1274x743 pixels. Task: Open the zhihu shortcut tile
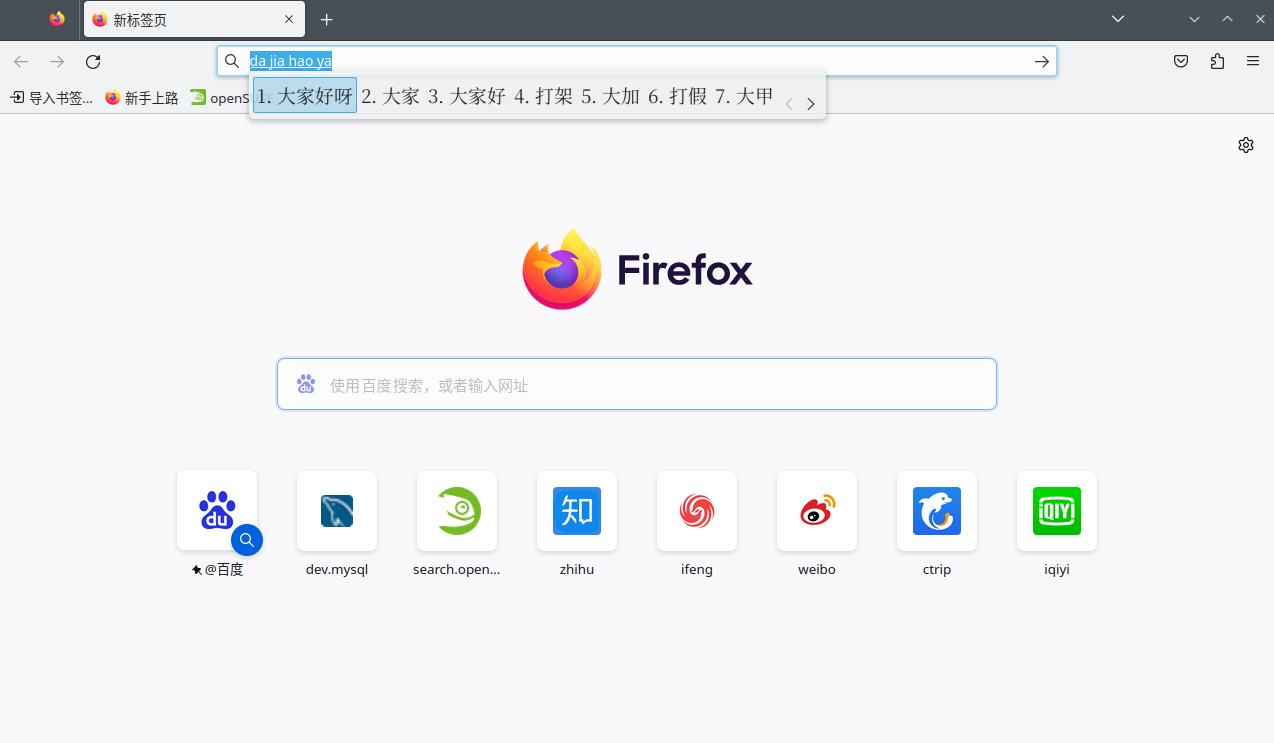coord(577,511)
